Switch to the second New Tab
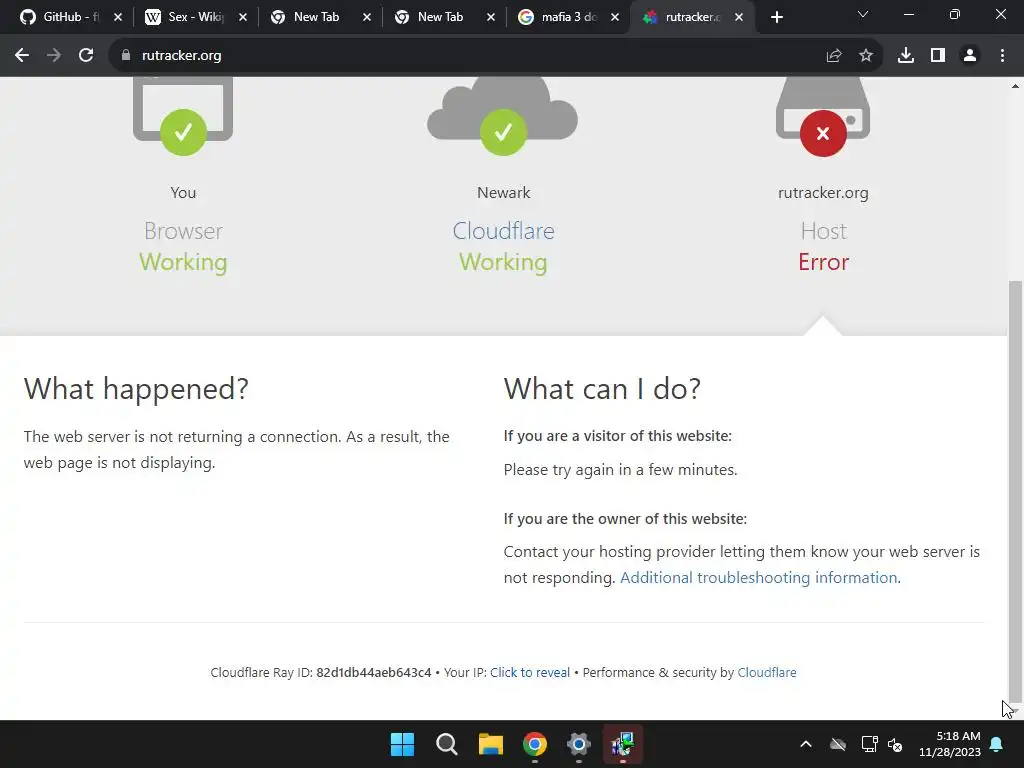This screenshot has width=1024, height=768. pyautogui.click(x=442, y=17)
